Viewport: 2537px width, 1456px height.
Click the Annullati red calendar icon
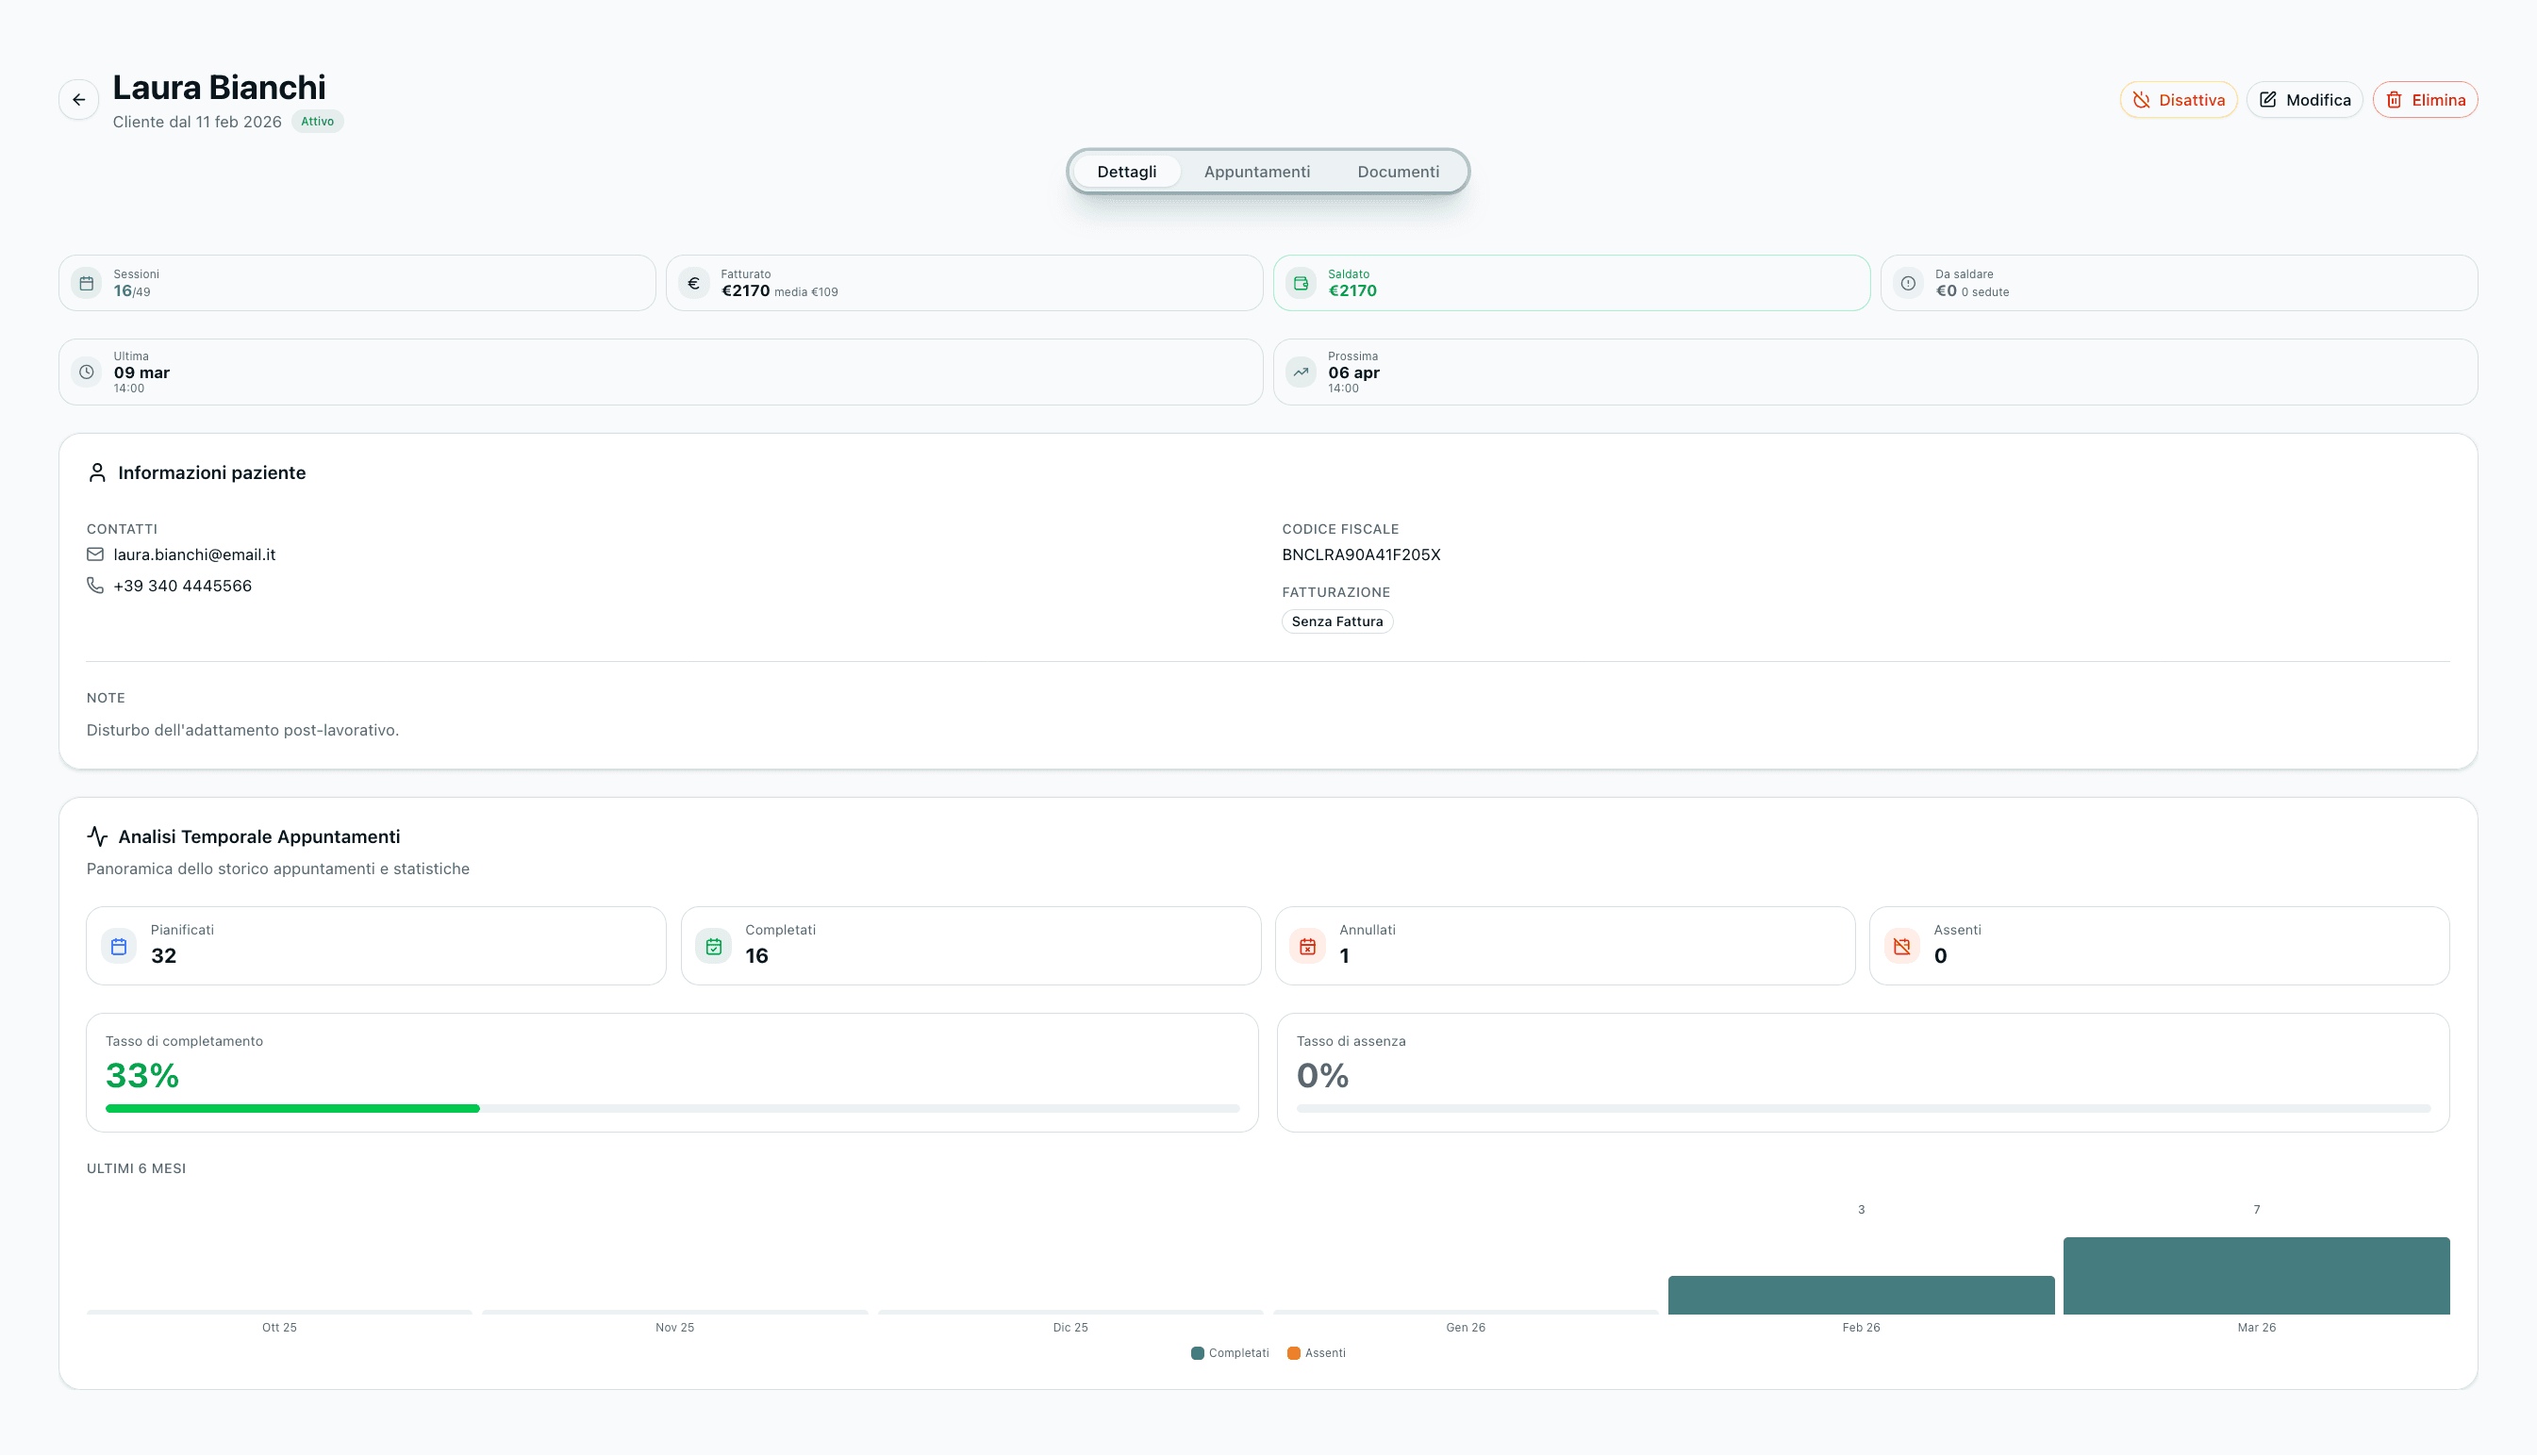click(x=1308, y=946)
